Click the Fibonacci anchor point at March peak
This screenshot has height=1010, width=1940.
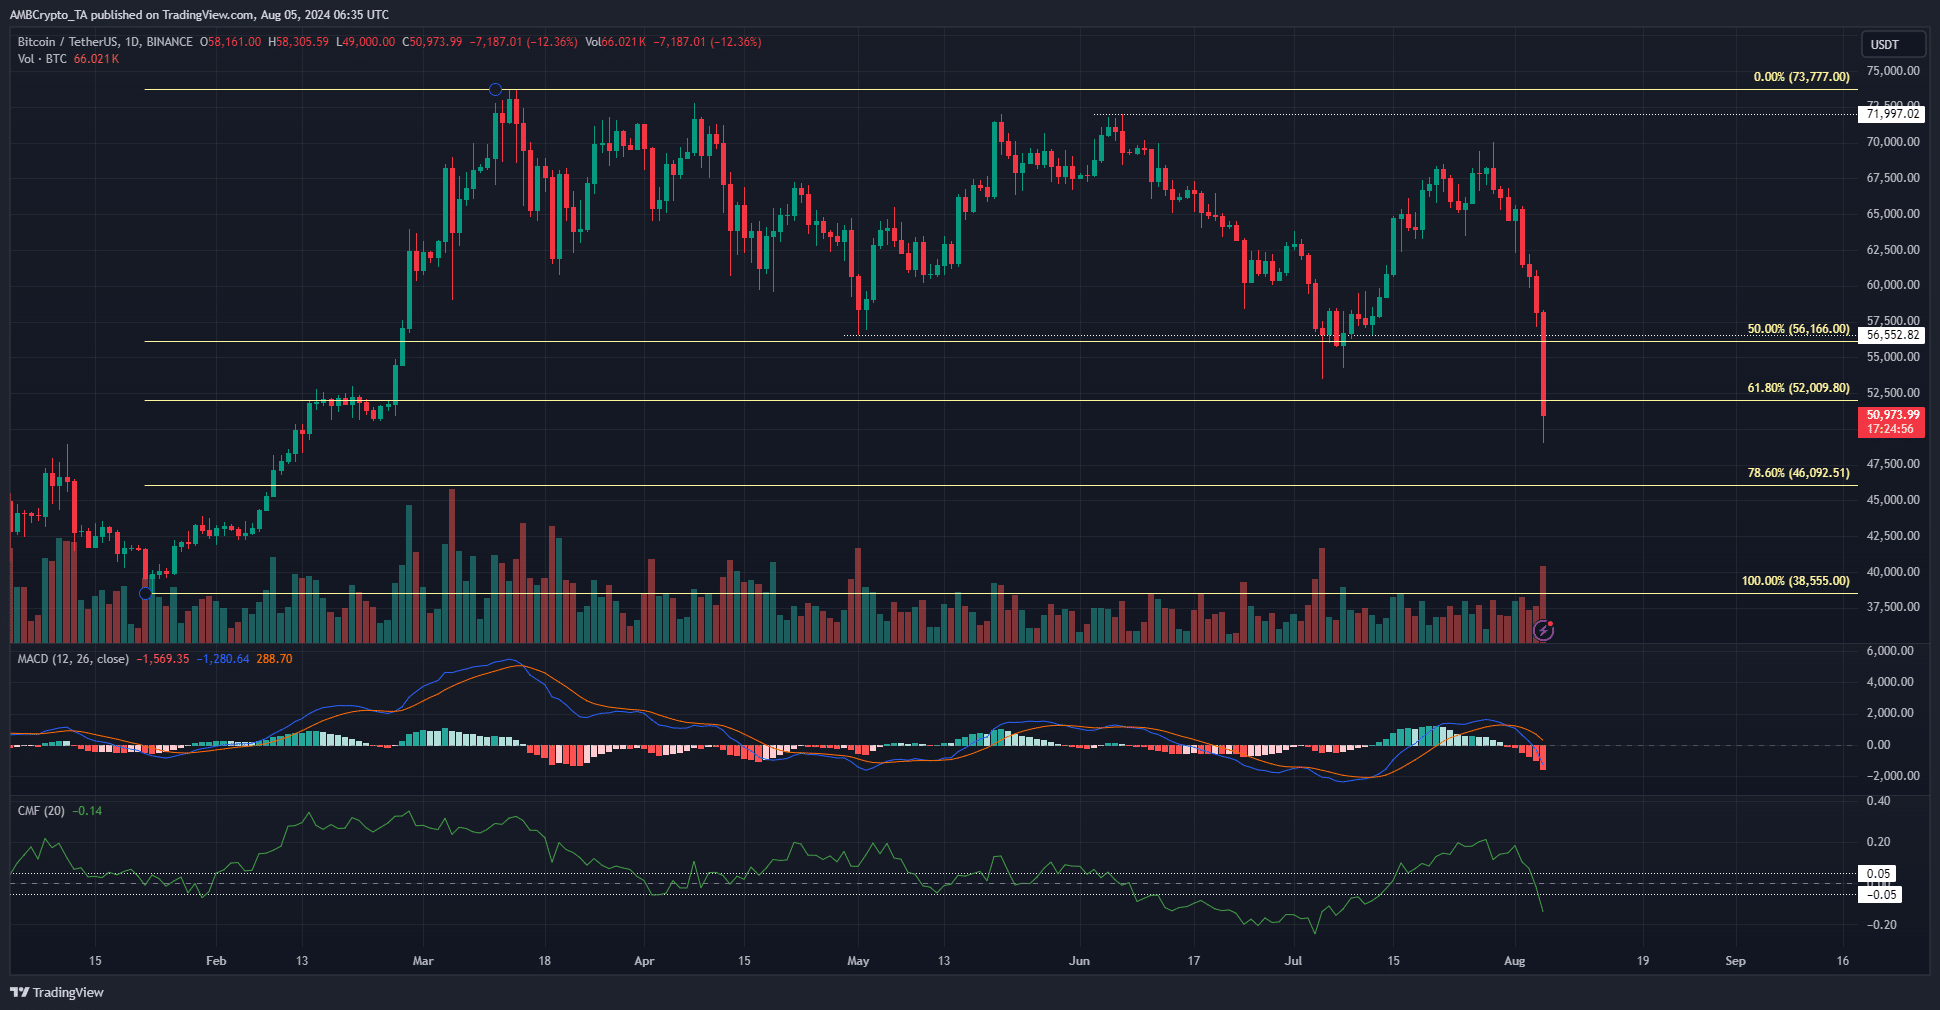[495, 90]
